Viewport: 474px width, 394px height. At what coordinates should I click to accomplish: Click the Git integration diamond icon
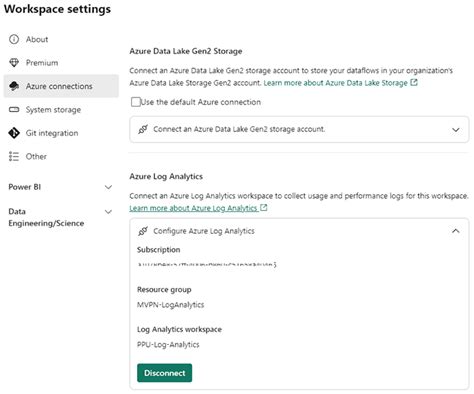point(14,133)
